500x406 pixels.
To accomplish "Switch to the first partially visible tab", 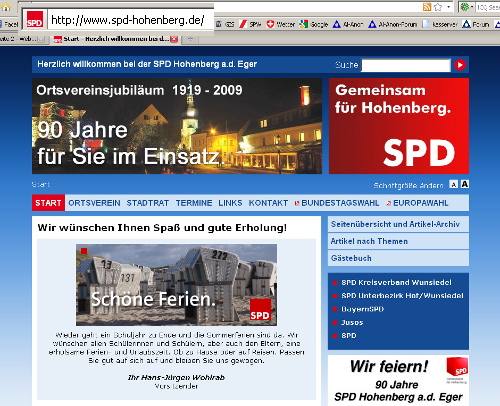I will (23, 39).
